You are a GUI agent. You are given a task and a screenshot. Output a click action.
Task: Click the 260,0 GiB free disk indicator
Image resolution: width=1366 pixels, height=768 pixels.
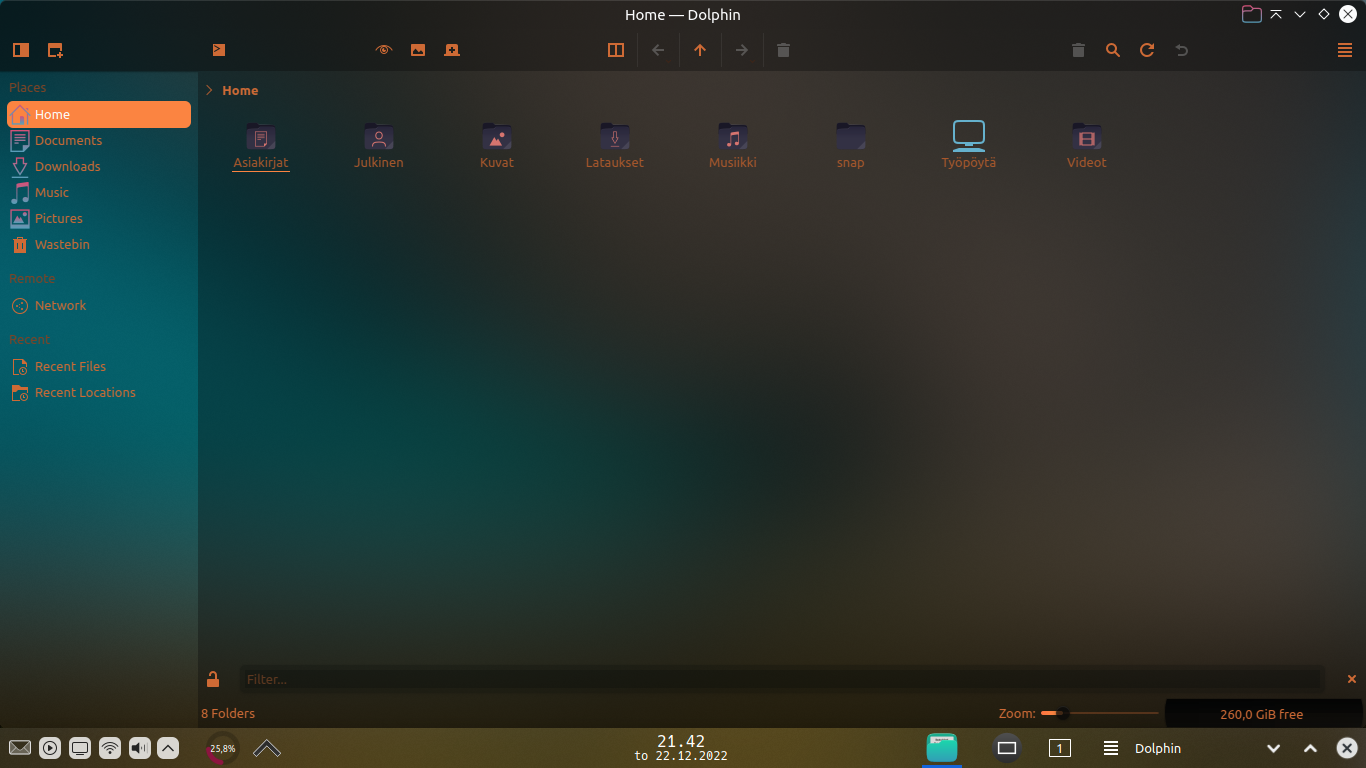tap(1264, 713)
